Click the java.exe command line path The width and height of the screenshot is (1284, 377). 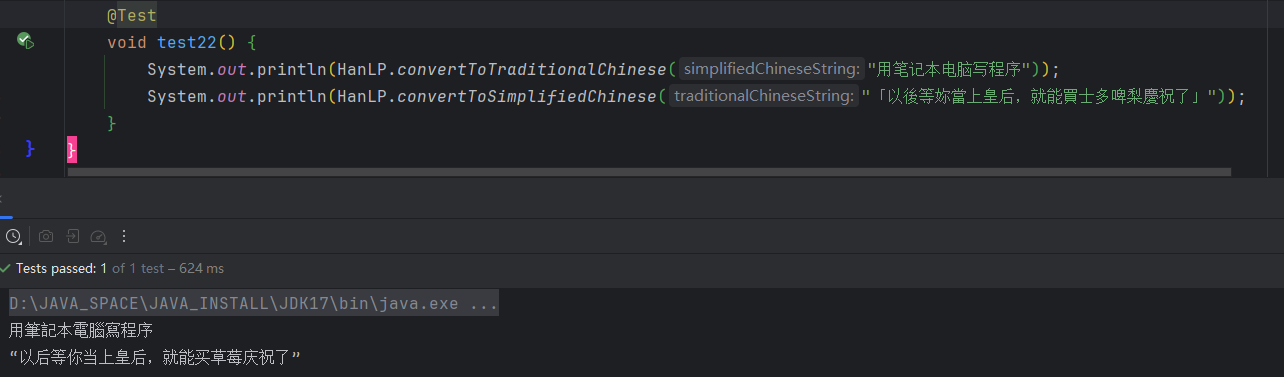(254, 304)
